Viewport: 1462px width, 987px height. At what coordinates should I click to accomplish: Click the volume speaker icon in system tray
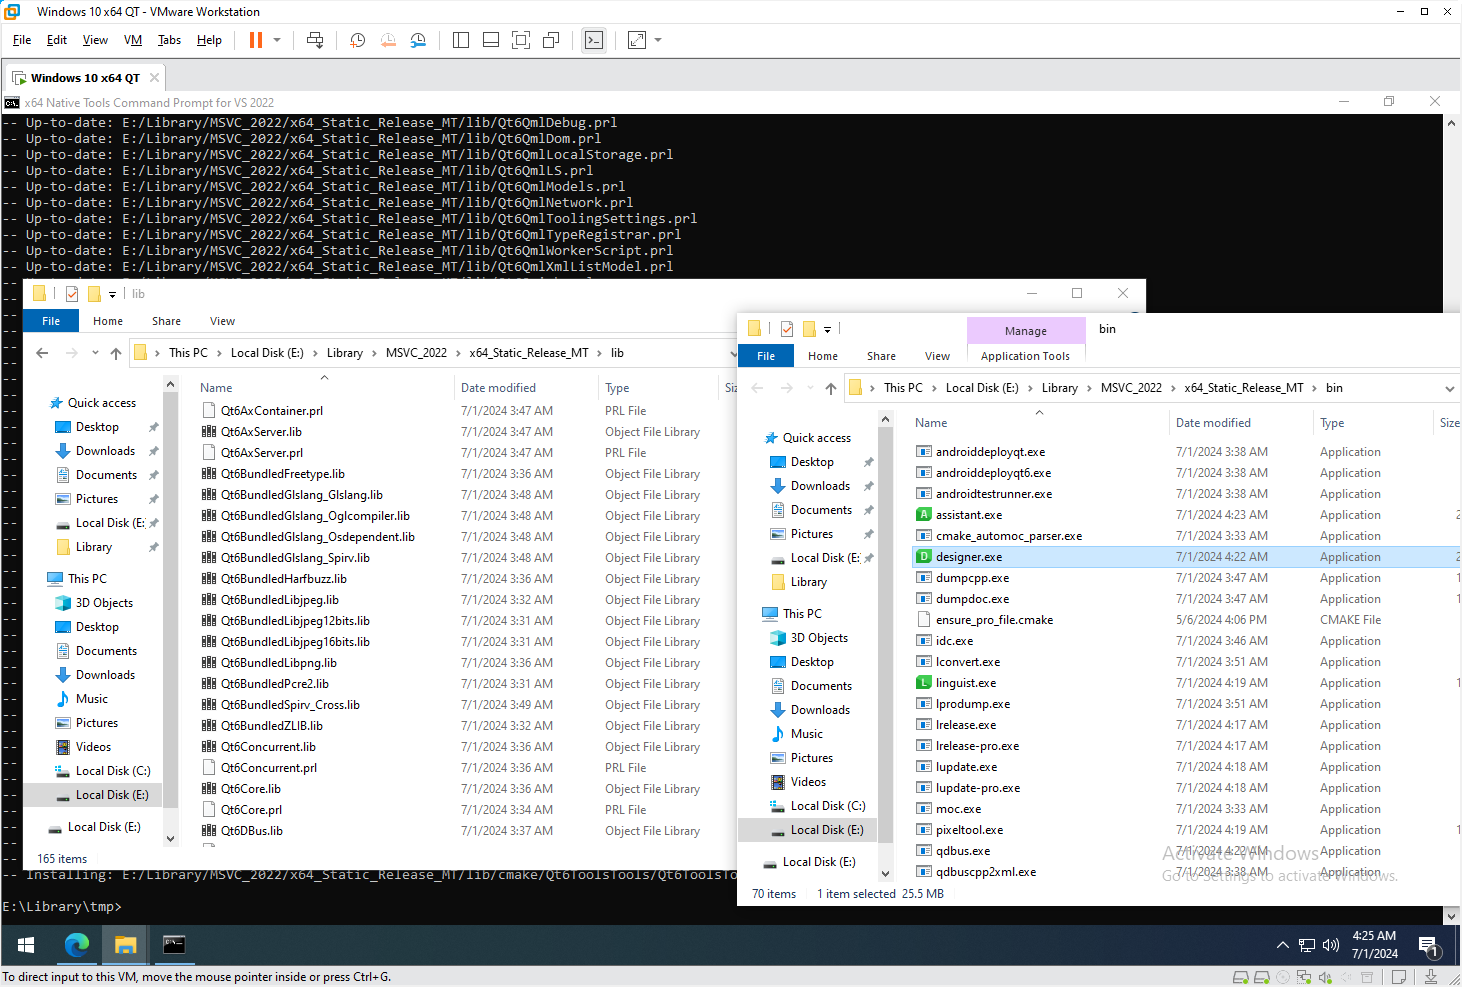coord(1331,945)
